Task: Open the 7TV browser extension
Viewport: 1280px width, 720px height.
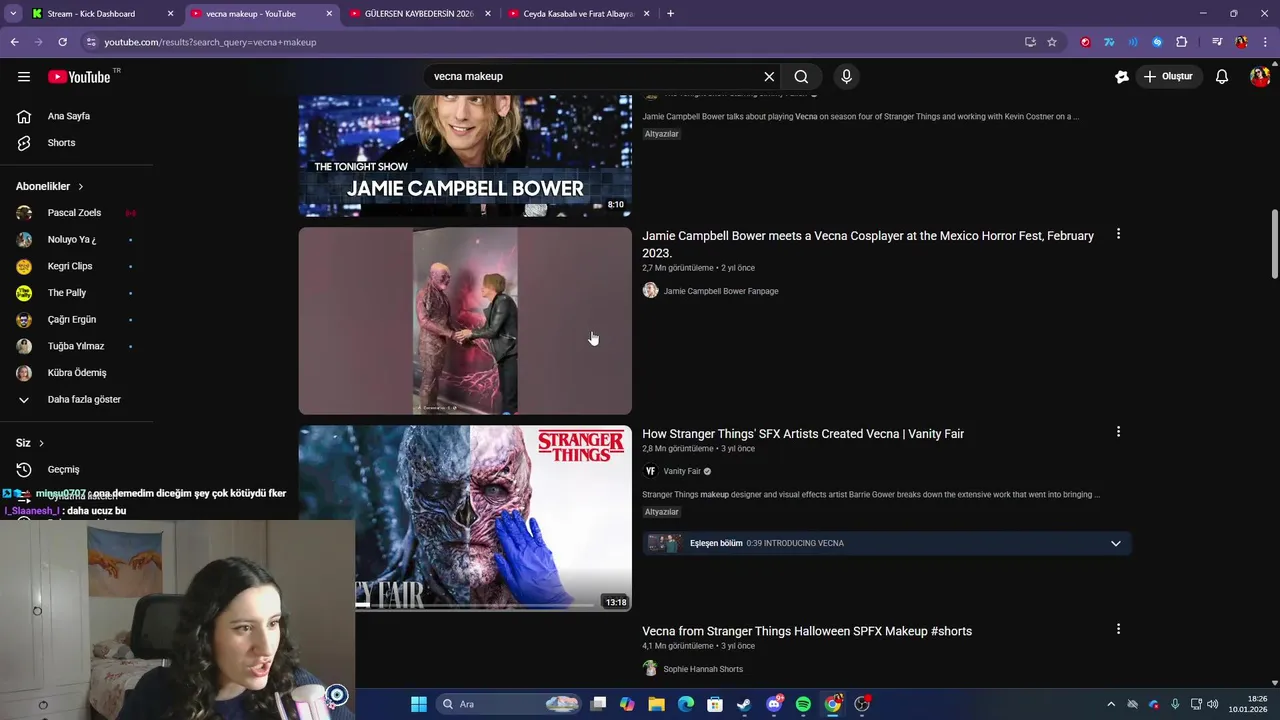Action: pyautogui.click(x=1109, y=42)
